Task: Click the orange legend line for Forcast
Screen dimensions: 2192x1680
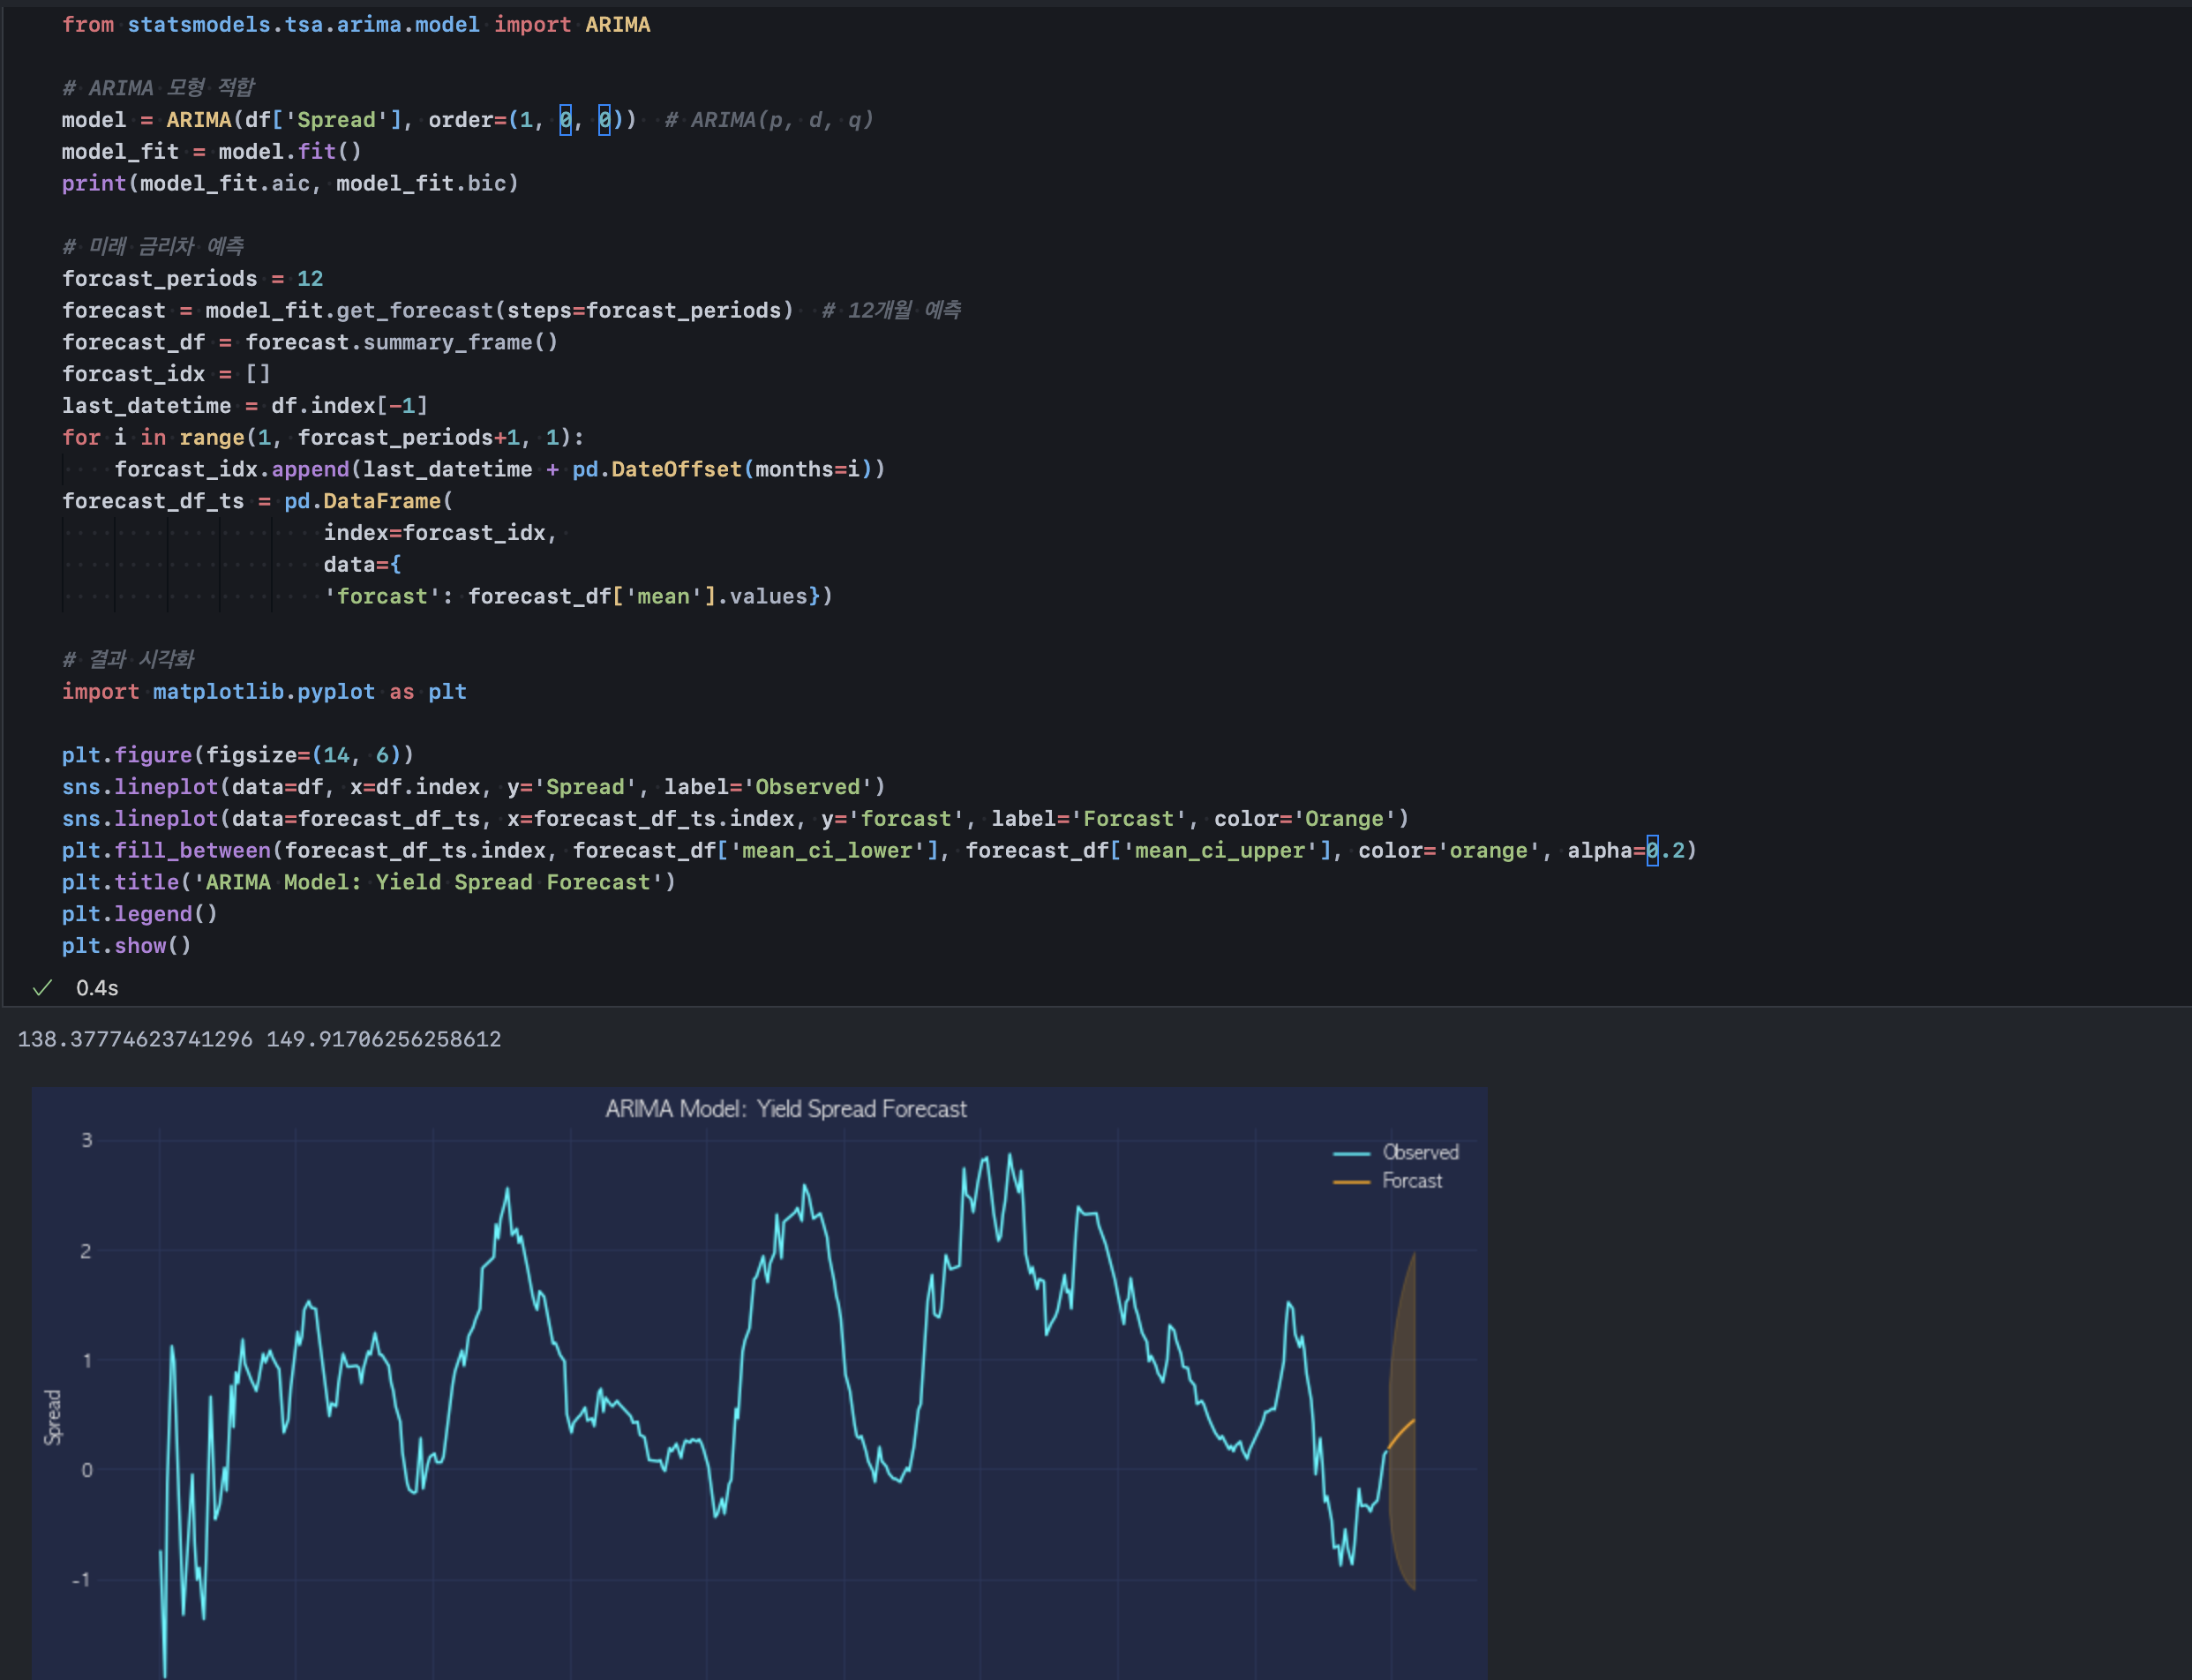Action: pyautogui.click(x=1351, y=1182)
